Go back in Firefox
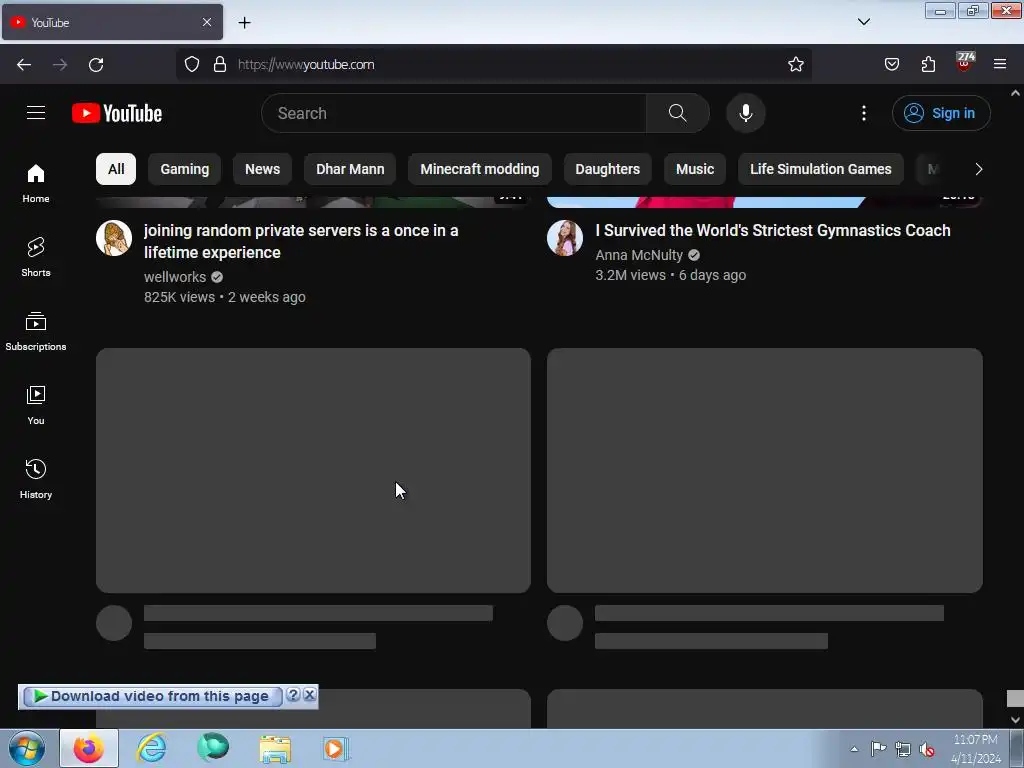 point(24,65)
